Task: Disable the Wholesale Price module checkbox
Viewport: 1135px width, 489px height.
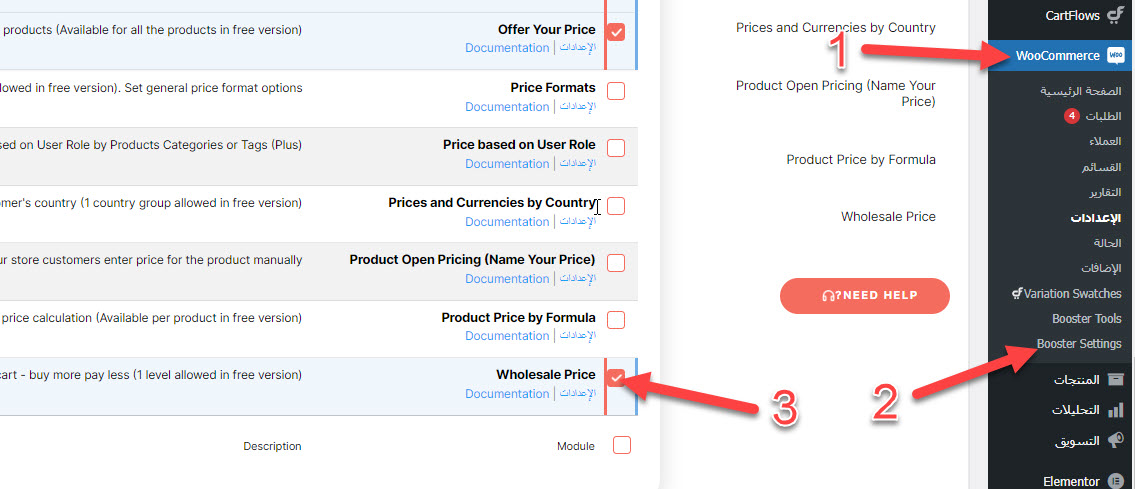Action: tap(616, 378)
